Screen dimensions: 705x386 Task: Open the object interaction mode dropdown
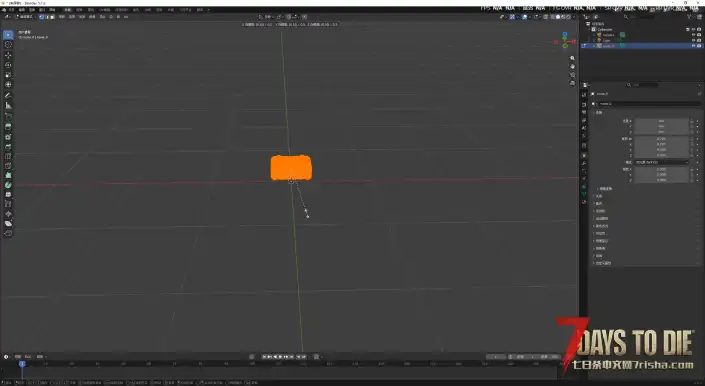tap(25, 17)
